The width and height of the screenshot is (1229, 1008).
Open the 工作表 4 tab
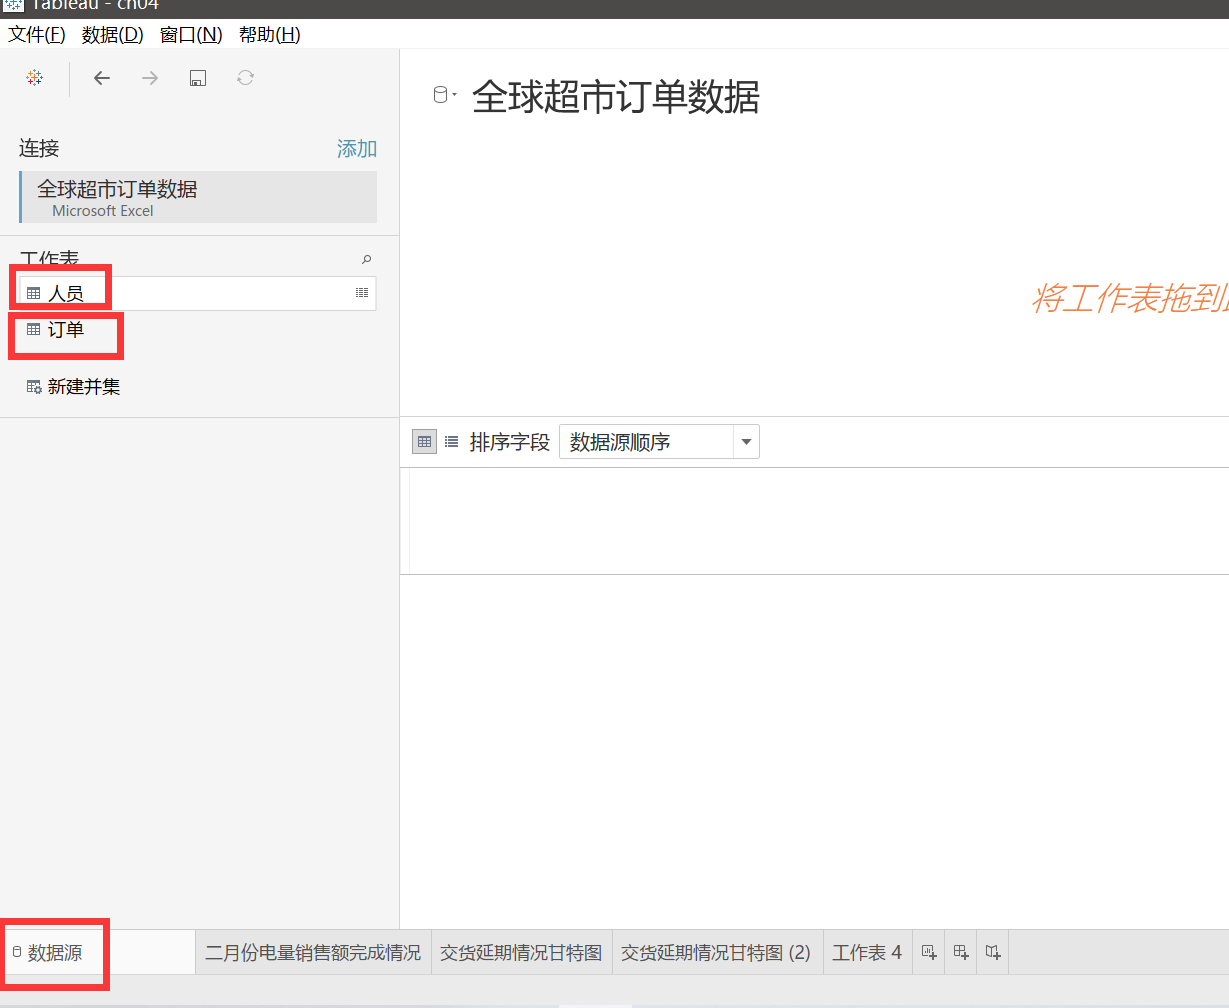pyautogui.click(x=867, y=953)
